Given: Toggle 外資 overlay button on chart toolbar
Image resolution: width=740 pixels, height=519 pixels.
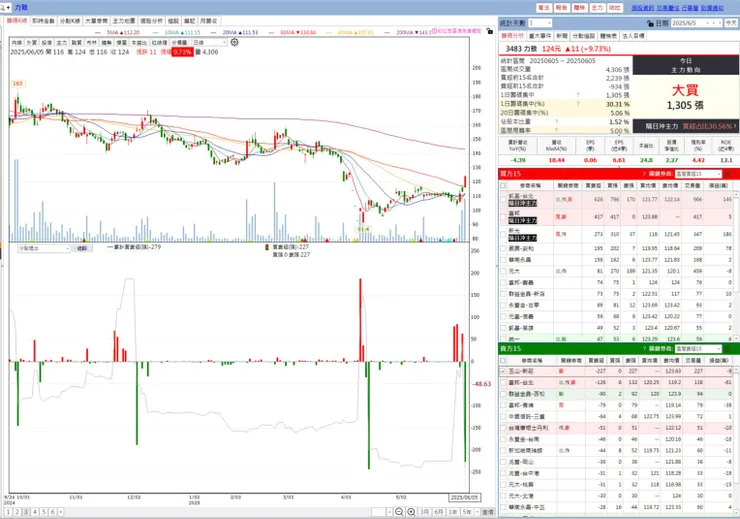Looking at the screenshot, I should coord(31,43).
